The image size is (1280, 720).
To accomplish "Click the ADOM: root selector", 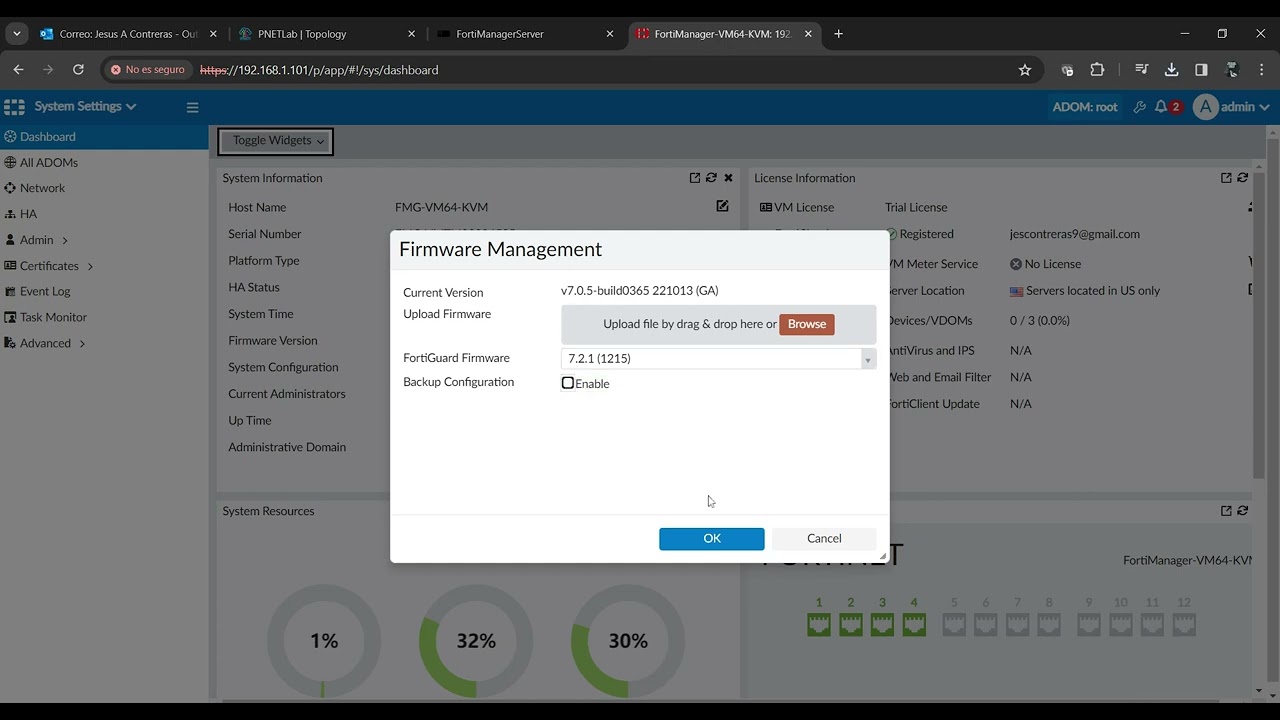I will point(1085,107).
